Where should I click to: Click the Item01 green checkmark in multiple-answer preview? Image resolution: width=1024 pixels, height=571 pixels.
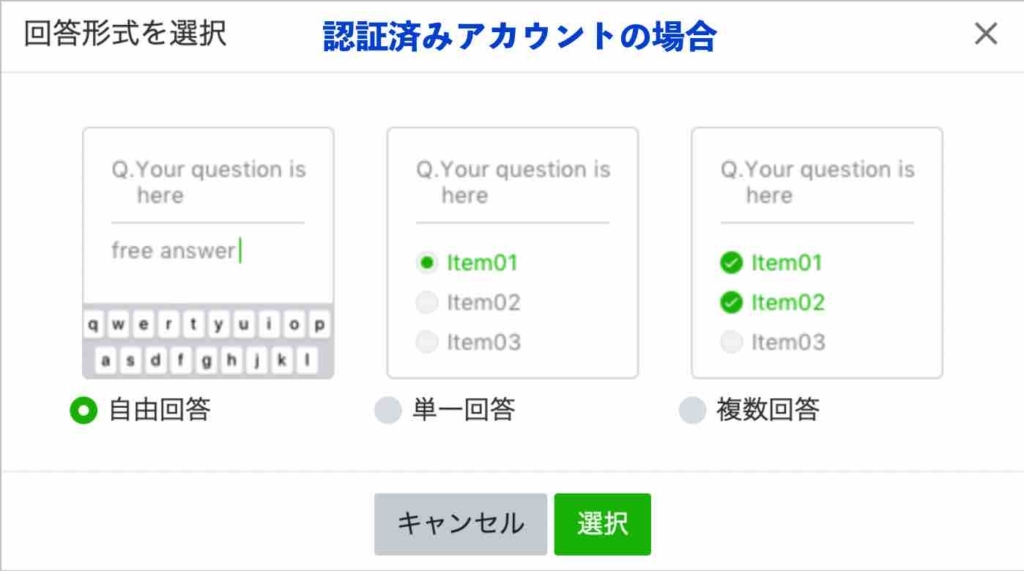point(732,263)
